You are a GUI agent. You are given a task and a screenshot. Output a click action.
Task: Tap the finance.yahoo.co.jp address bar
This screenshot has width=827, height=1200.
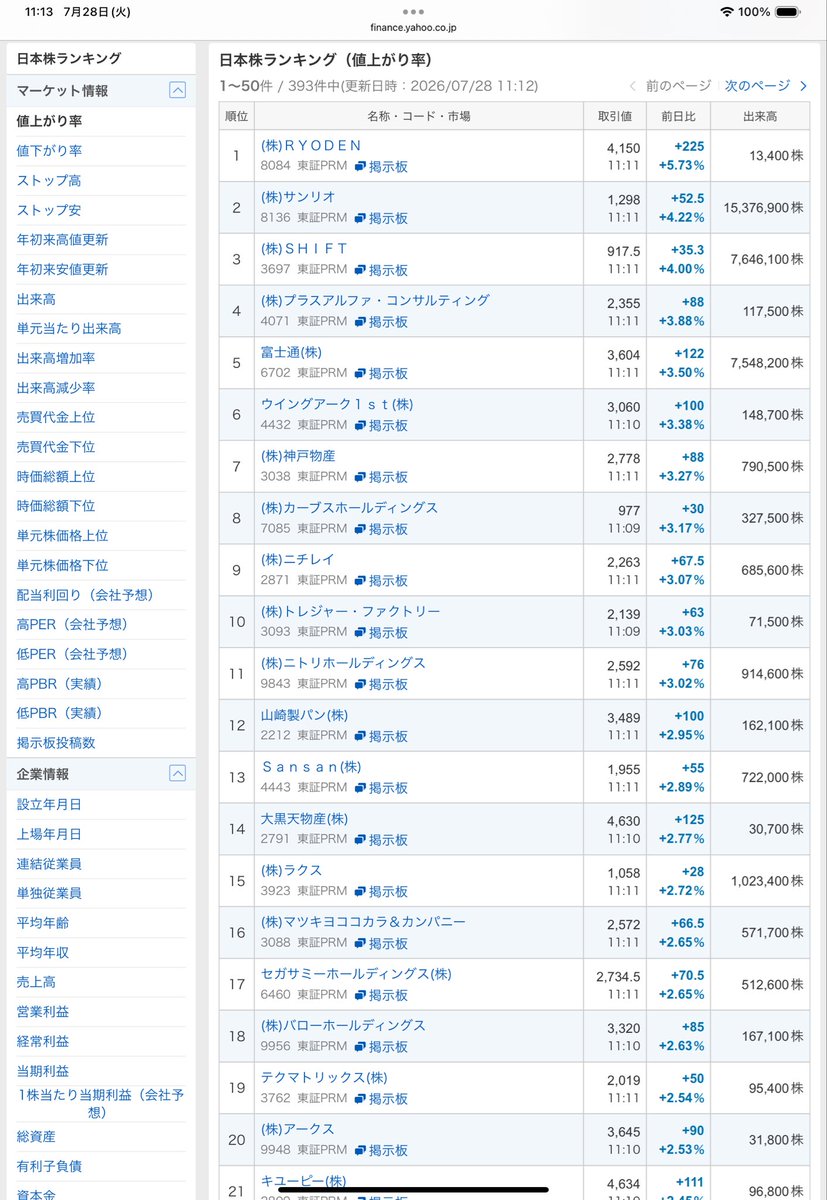pos(413,30)
